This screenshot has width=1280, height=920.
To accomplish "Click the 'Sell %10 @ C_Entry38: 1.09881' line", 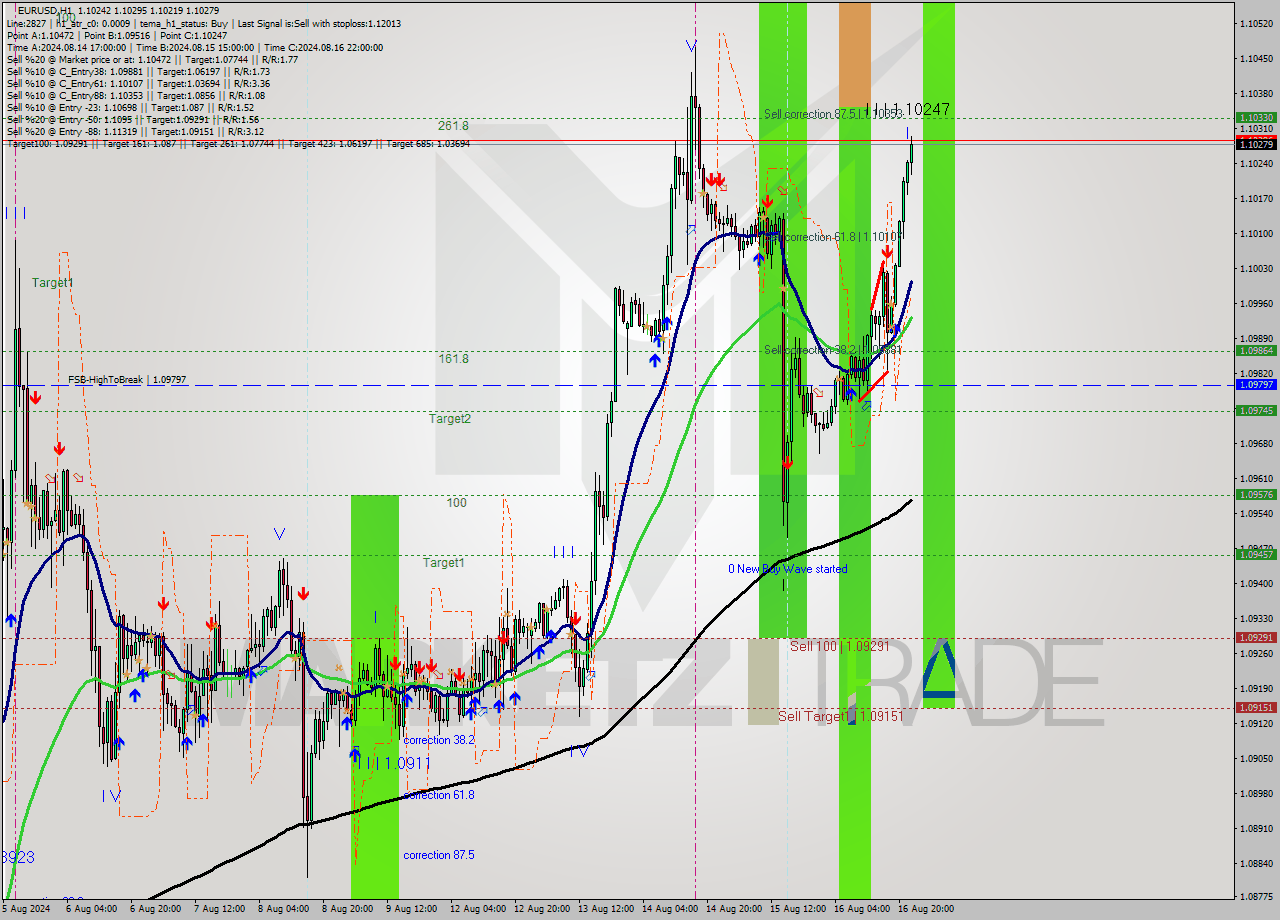I will (138, 71).
